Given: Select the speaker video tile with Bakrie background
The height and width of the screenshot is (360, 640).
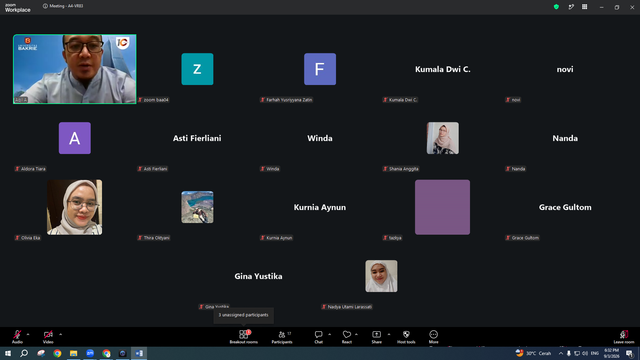Looking at the screenshot, I should tap(75, 69).
